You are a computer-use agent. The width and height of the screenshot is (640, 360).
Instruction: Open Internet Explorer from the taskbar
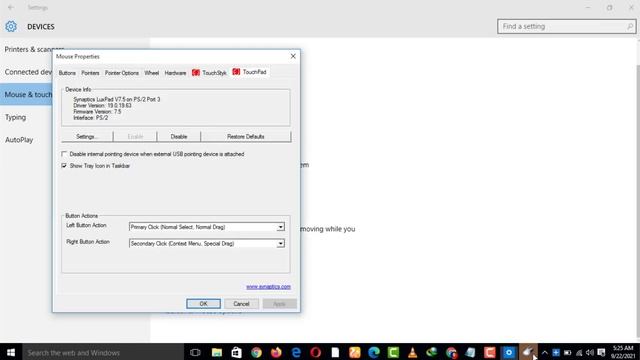[x=296, y=352]
